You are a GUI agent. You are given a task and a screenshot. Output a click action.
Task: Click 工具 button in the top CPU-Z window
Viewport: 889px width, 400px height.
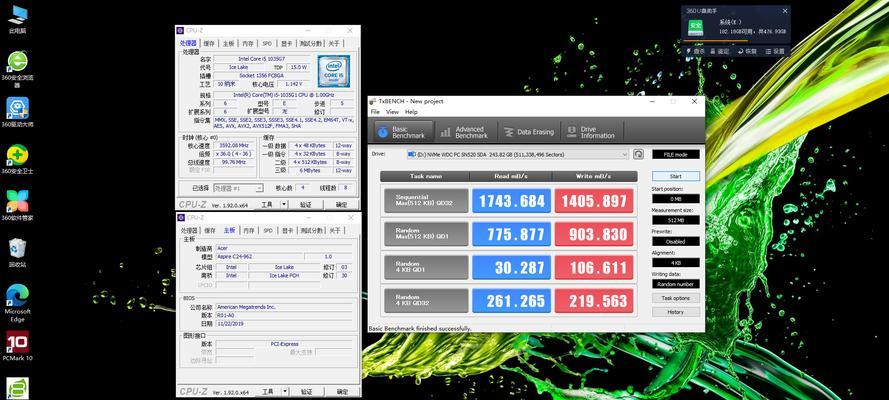pos(268,204)
